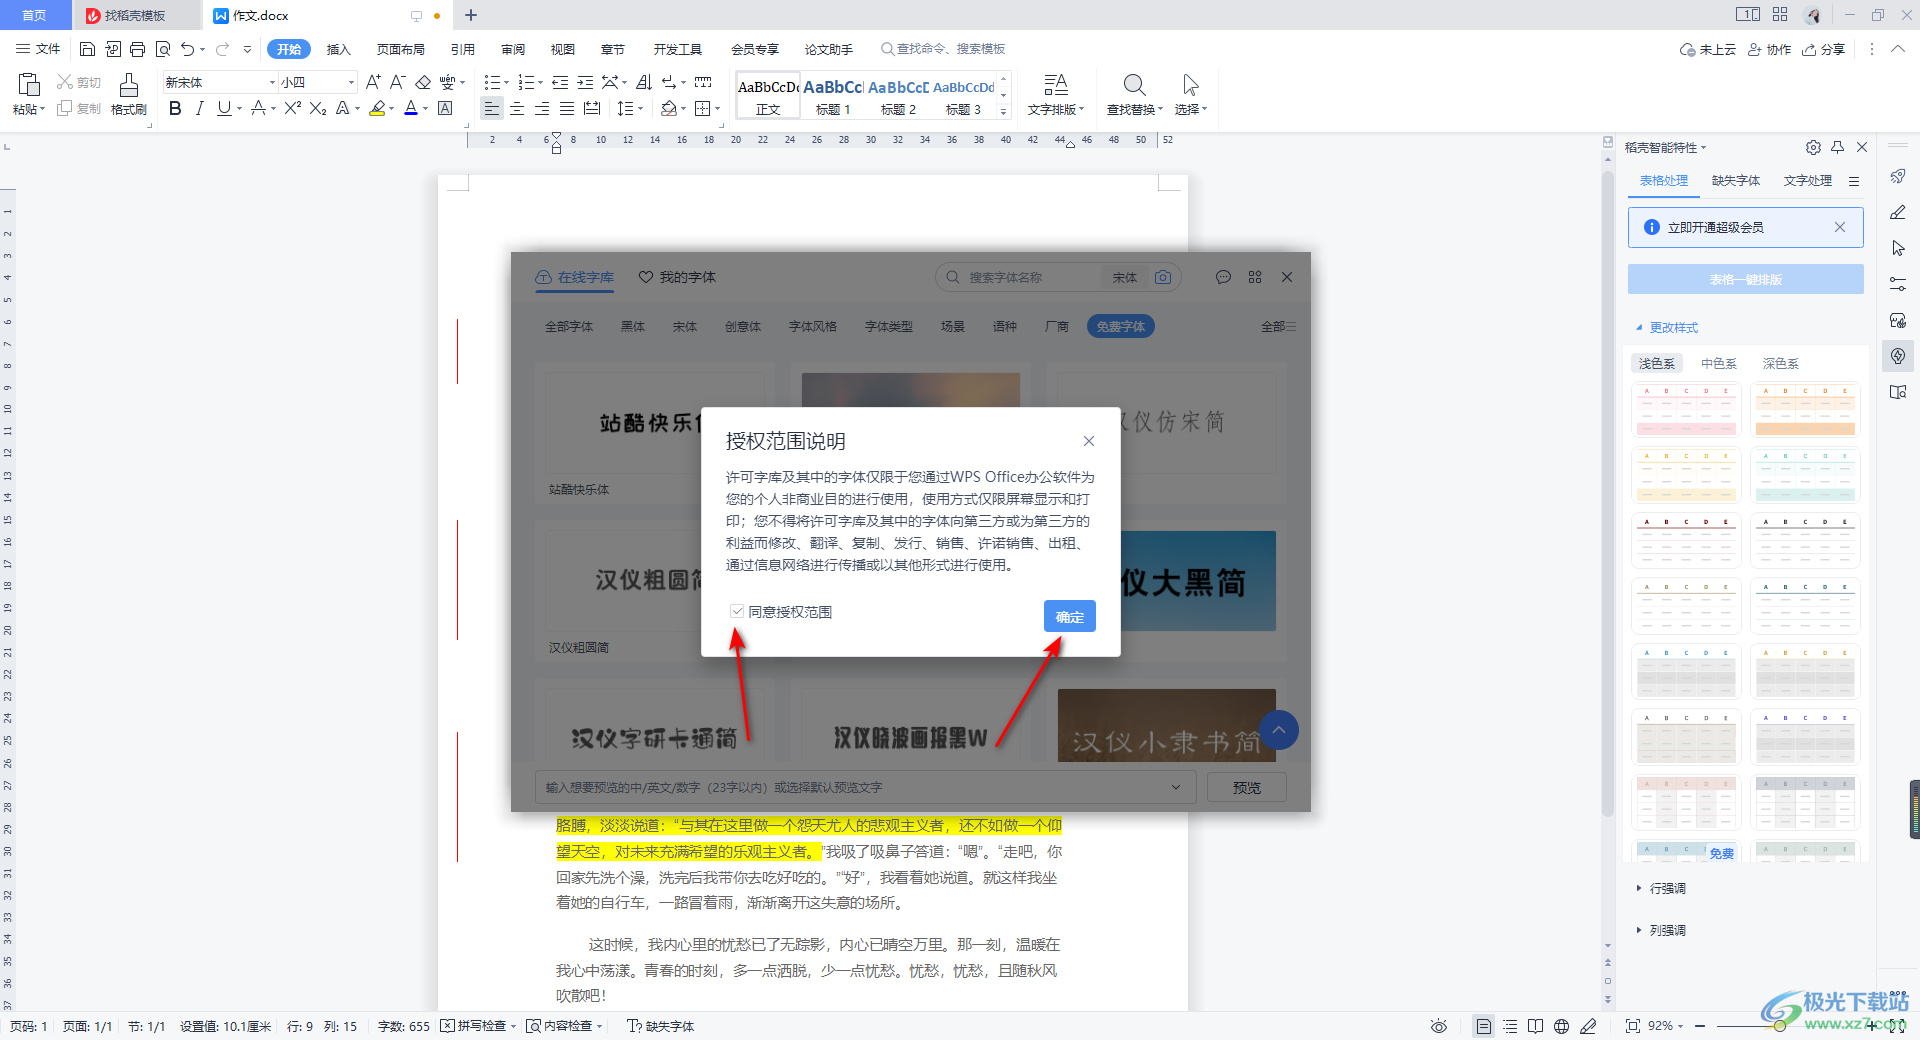The height and width of the screenshot is (1040, 1920).
Task: Open Find and Replace tool
Action: tap(1134, 94)
